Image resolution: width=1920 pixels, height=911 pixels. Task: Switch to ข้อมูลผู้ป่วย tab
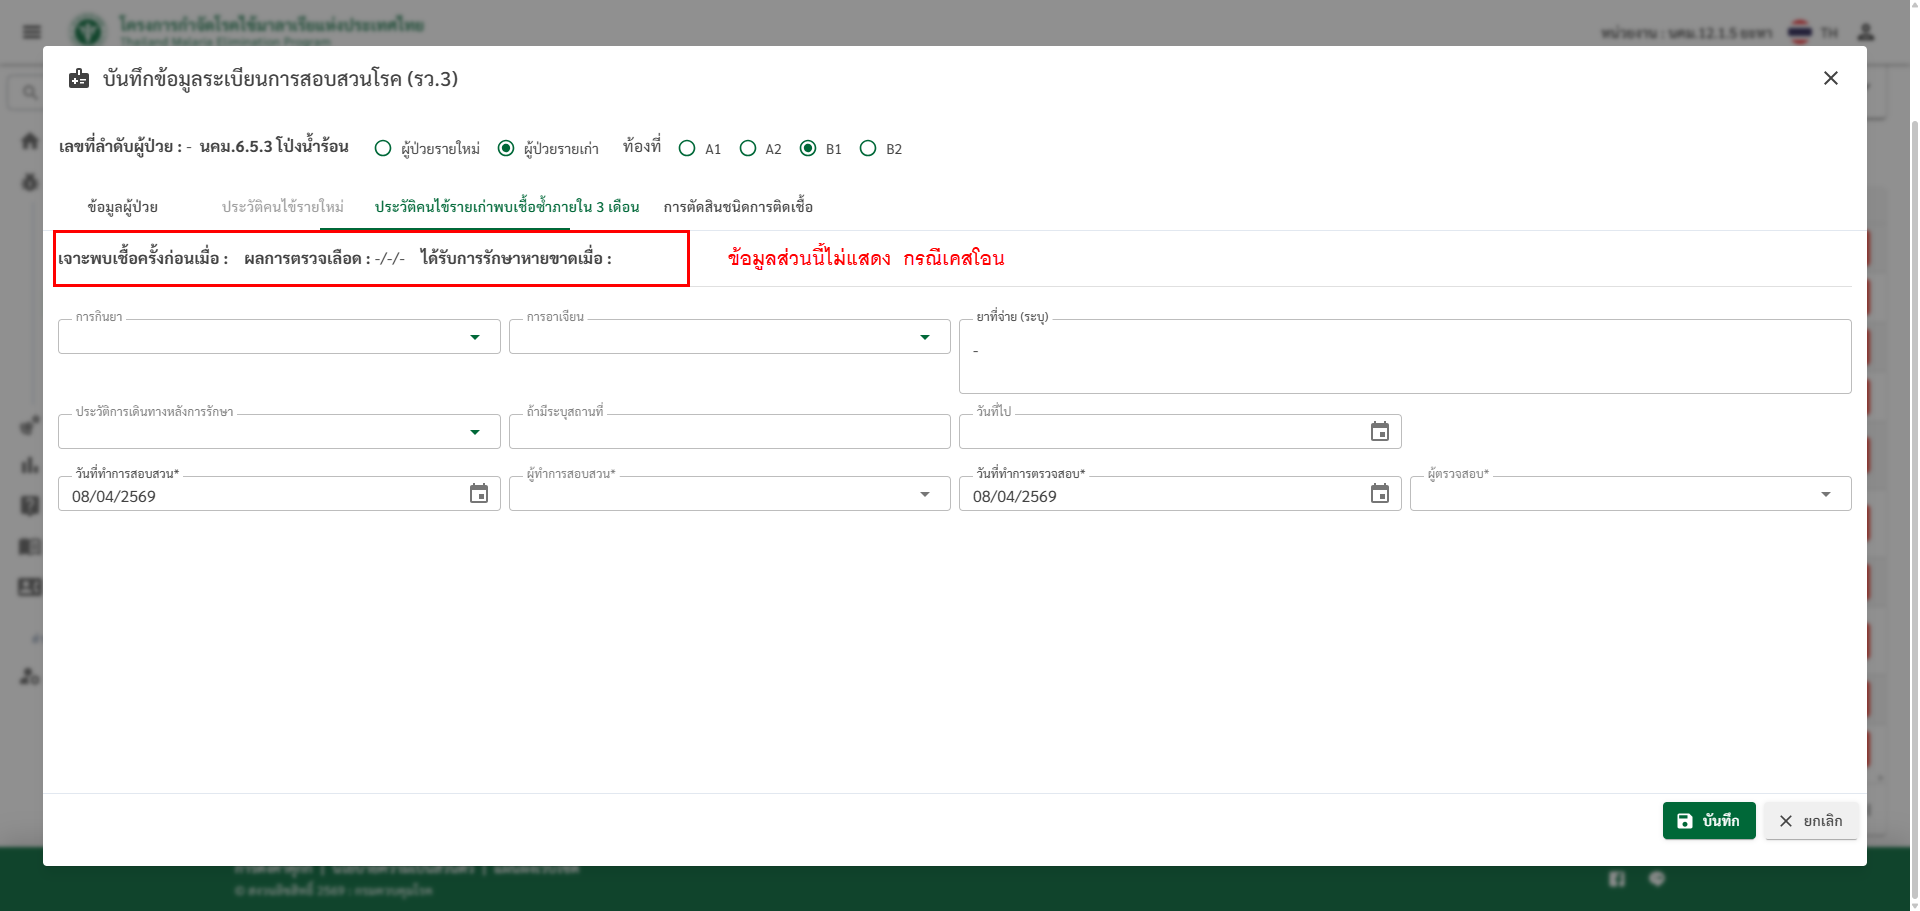[x=123, y=207]
